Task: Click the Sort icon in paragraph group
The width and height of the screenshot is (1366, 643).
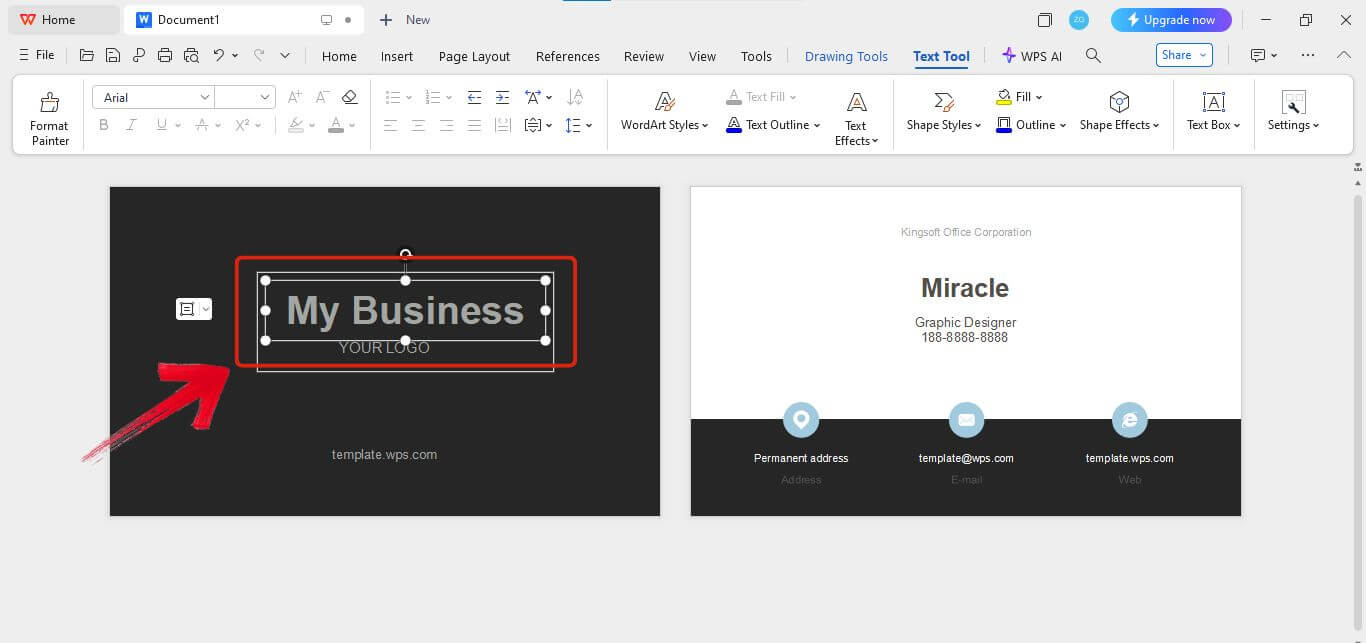Action: [575, 97]
